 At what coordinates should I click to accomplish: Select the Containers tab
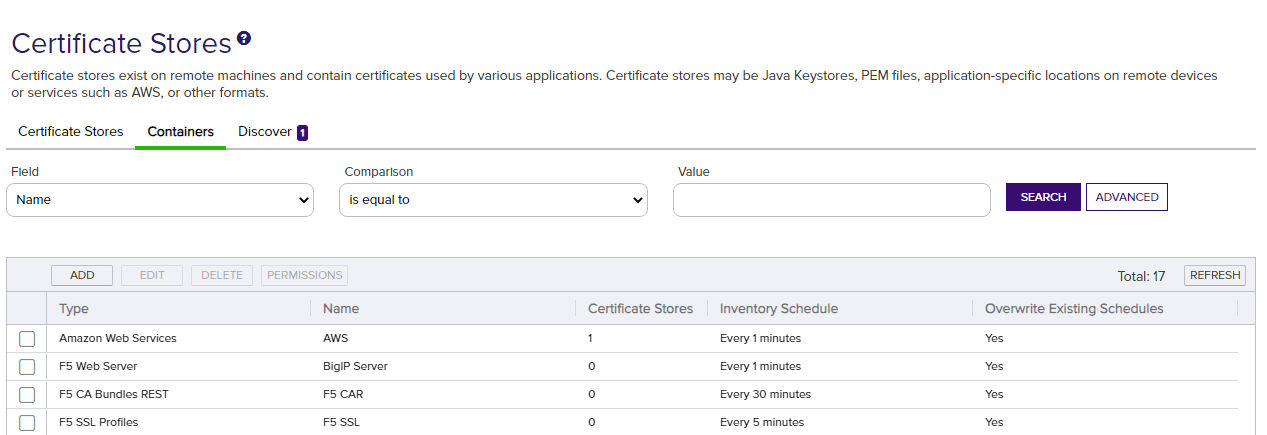pos(181,132)
